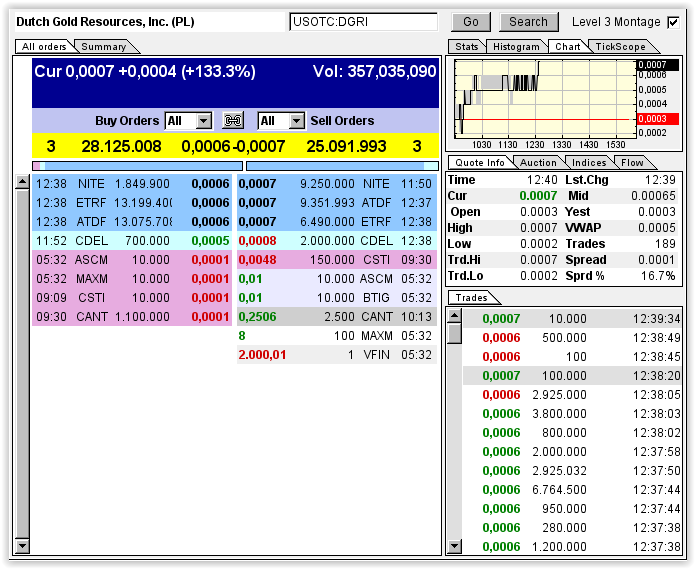Select NITE buy order 1.849.900
695x569 pixels.
(x=132, y=184)
